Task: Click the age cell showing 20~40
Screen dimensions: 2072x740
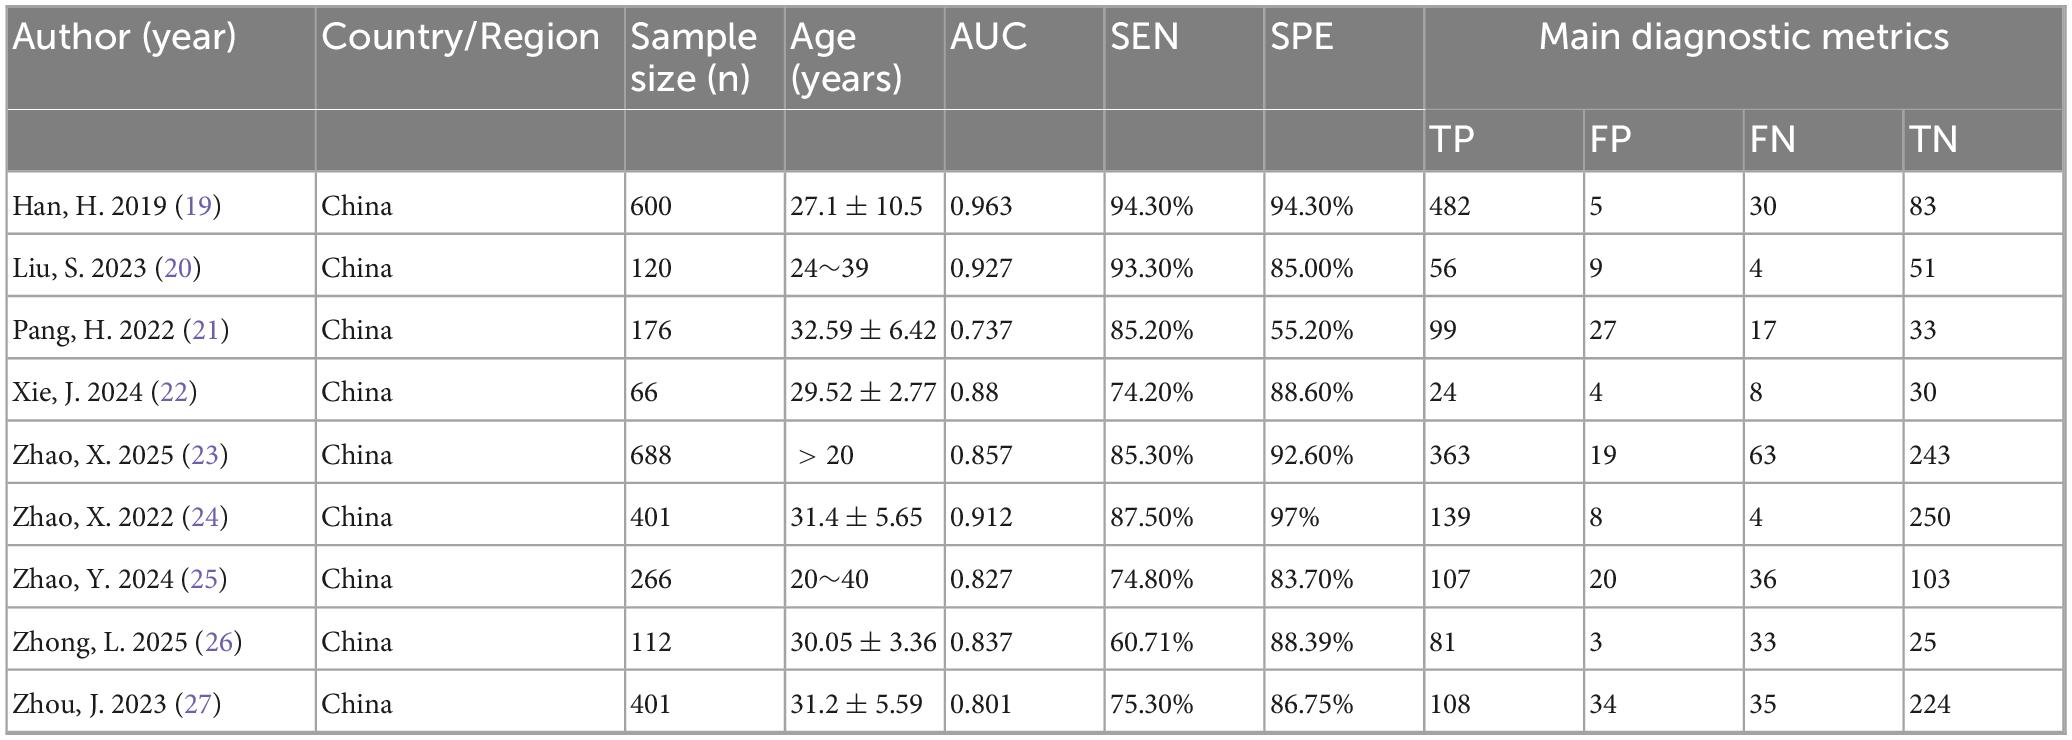Action: (829, 579)
